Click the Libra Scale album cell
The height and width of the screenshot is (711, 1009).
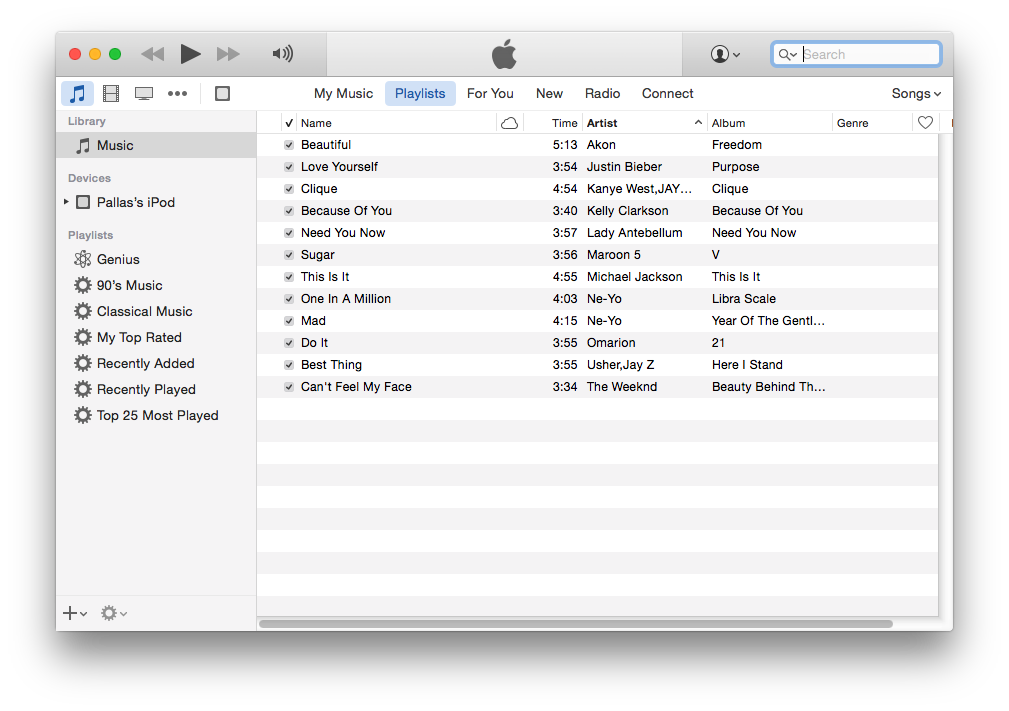click(744, 299)
